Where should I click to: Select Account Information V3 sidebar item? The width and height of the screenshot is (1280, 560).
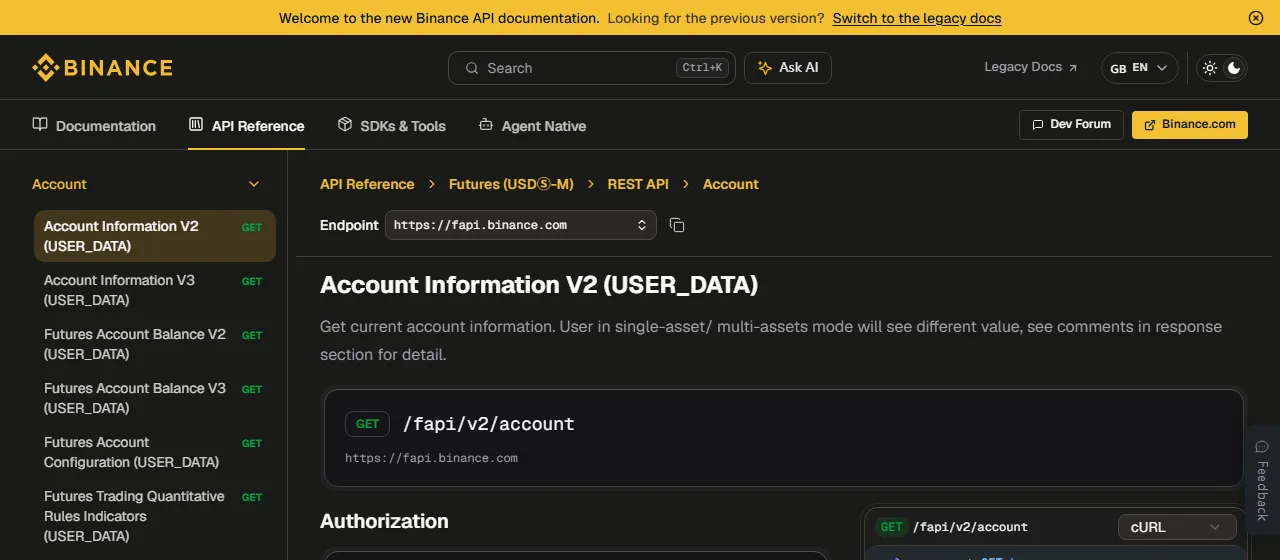tap(154, 290)
